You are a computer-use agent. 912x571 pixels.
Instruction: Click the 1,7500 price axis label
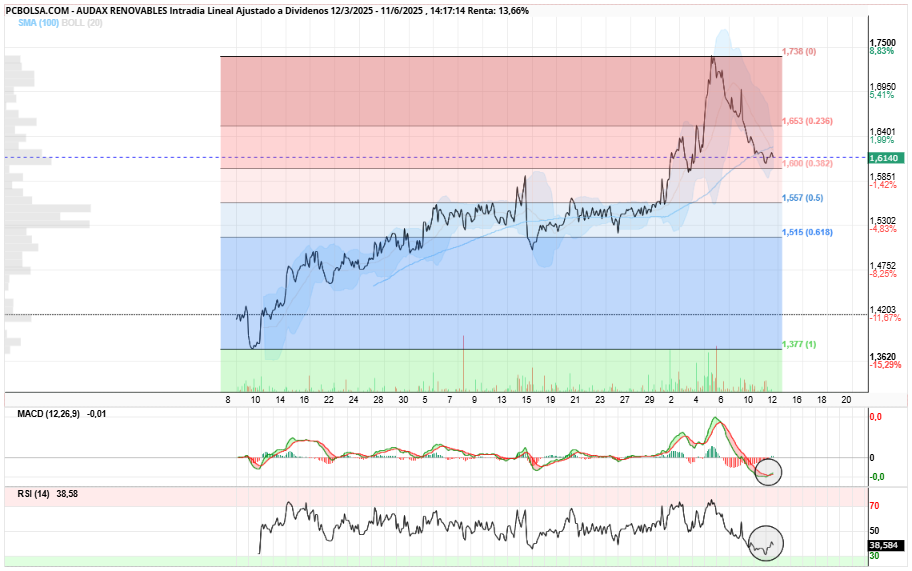pos(883,42)
